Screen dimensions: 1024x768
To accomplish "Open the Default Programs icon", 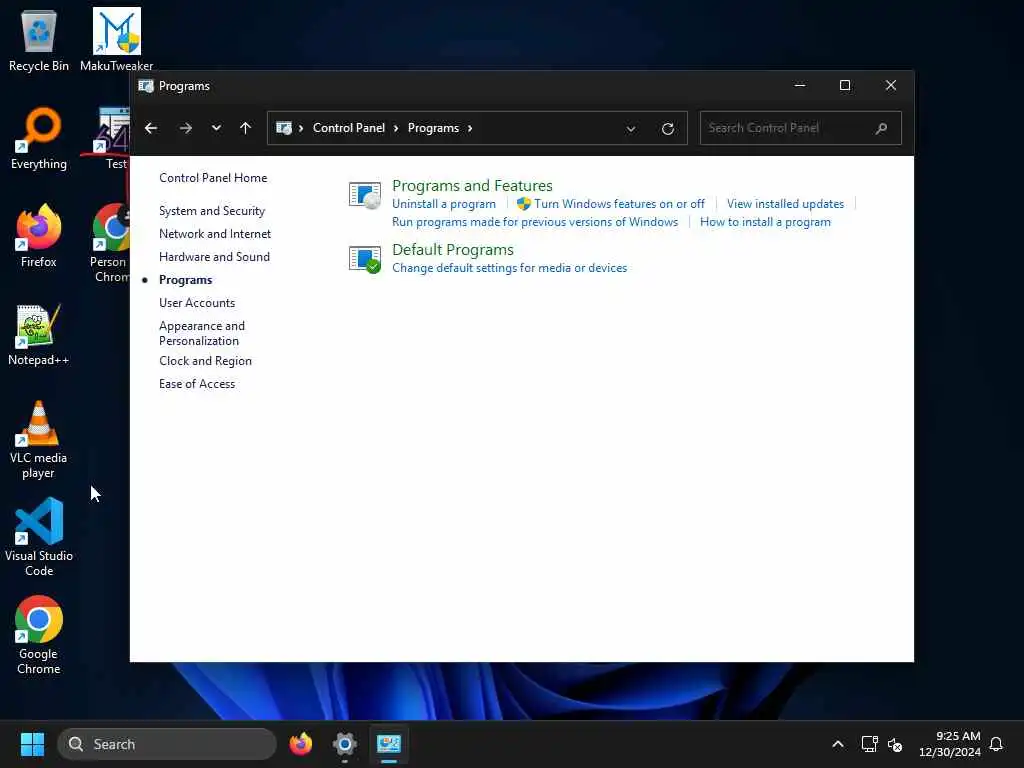I will [x=364, y=259].
